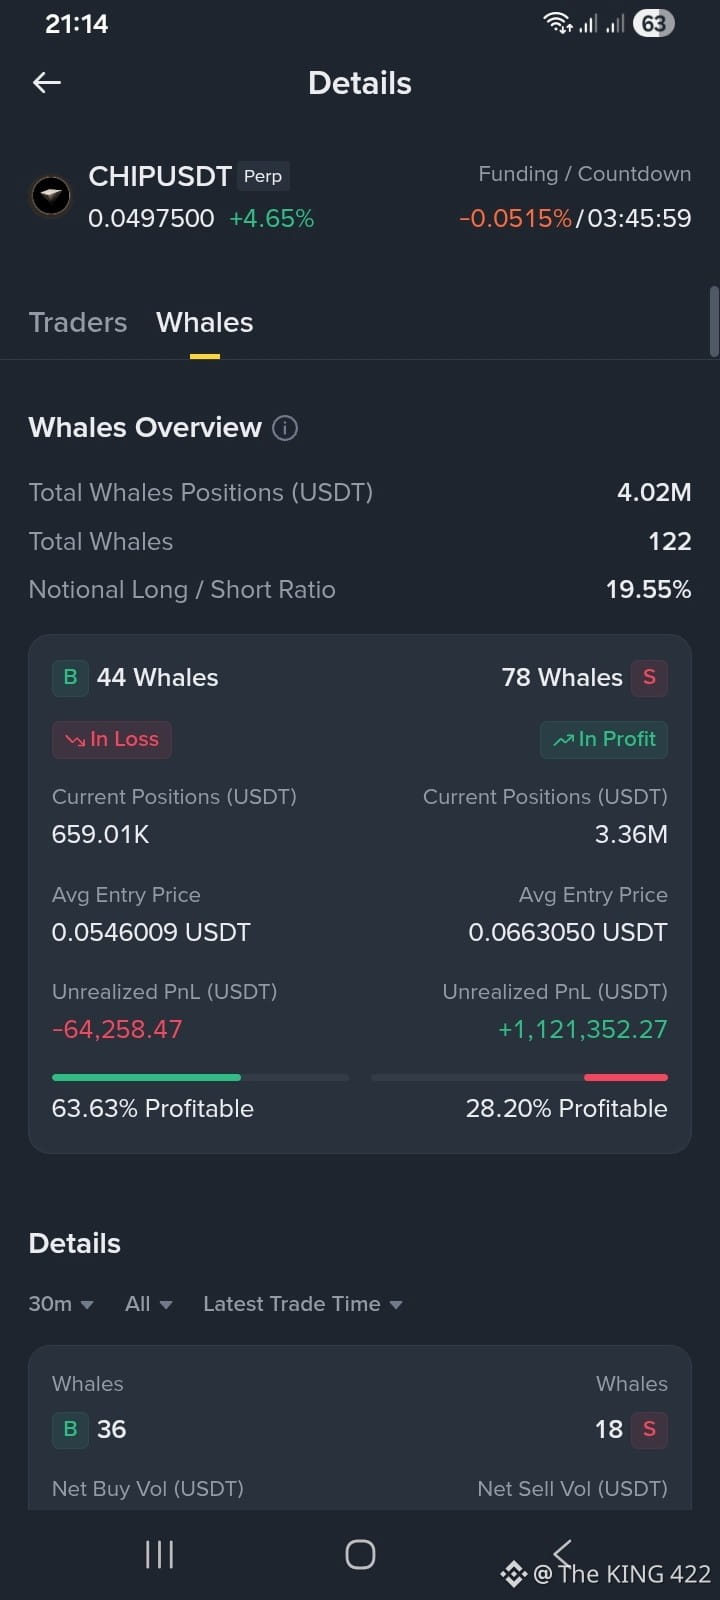Open the Whales Overview info icon
This screenshot has height=1600, width=720.
285,428
